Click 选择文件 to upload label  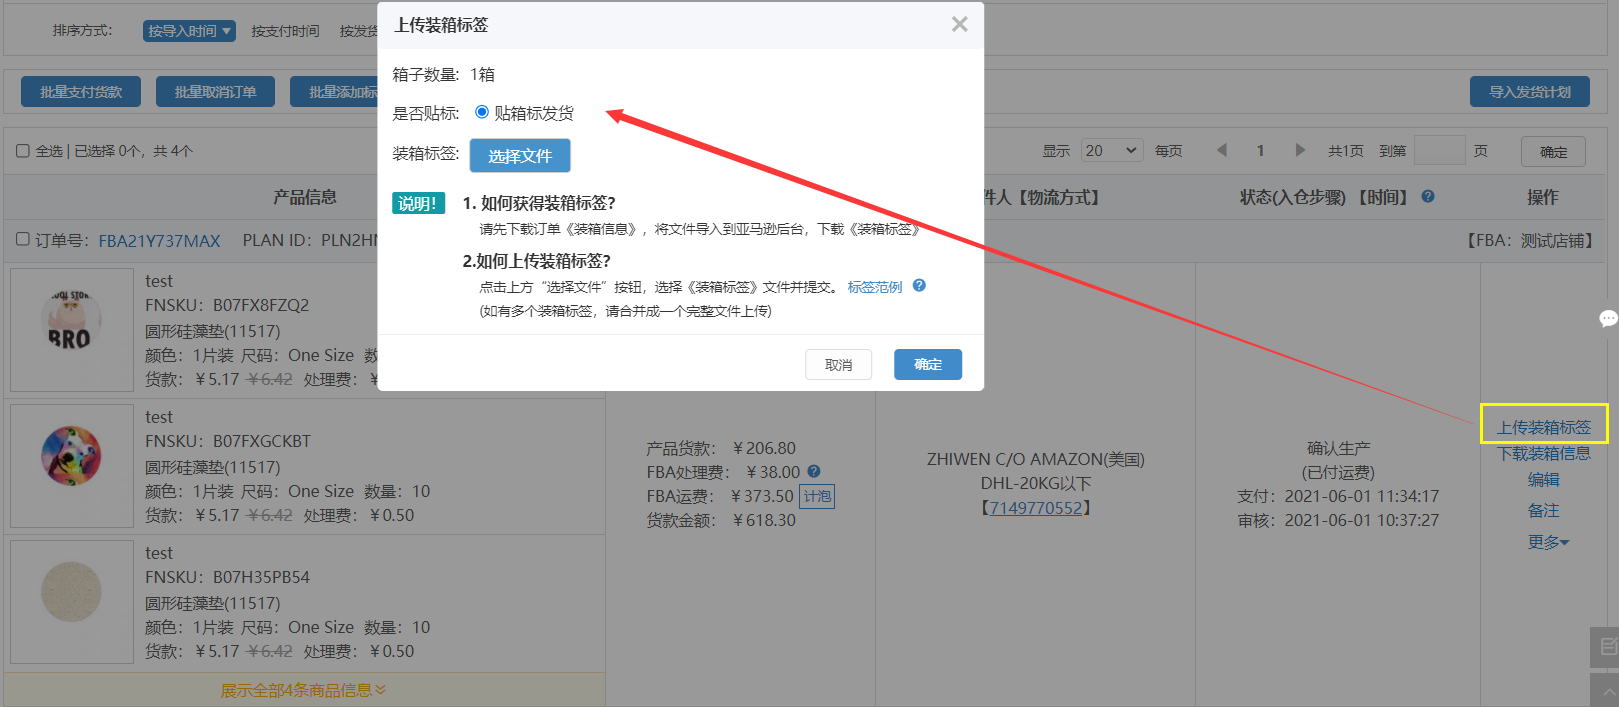pos(519,156)
